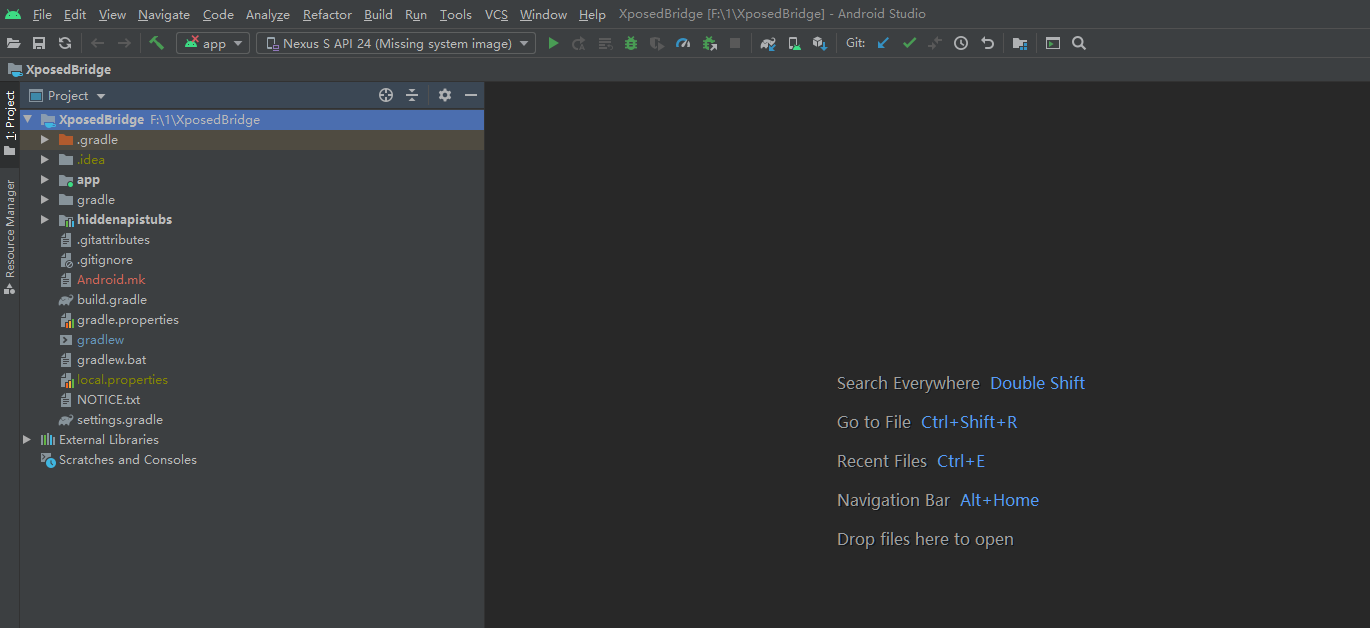
Task: Expand the External Libraries arrow
Action: coord(27,440)
